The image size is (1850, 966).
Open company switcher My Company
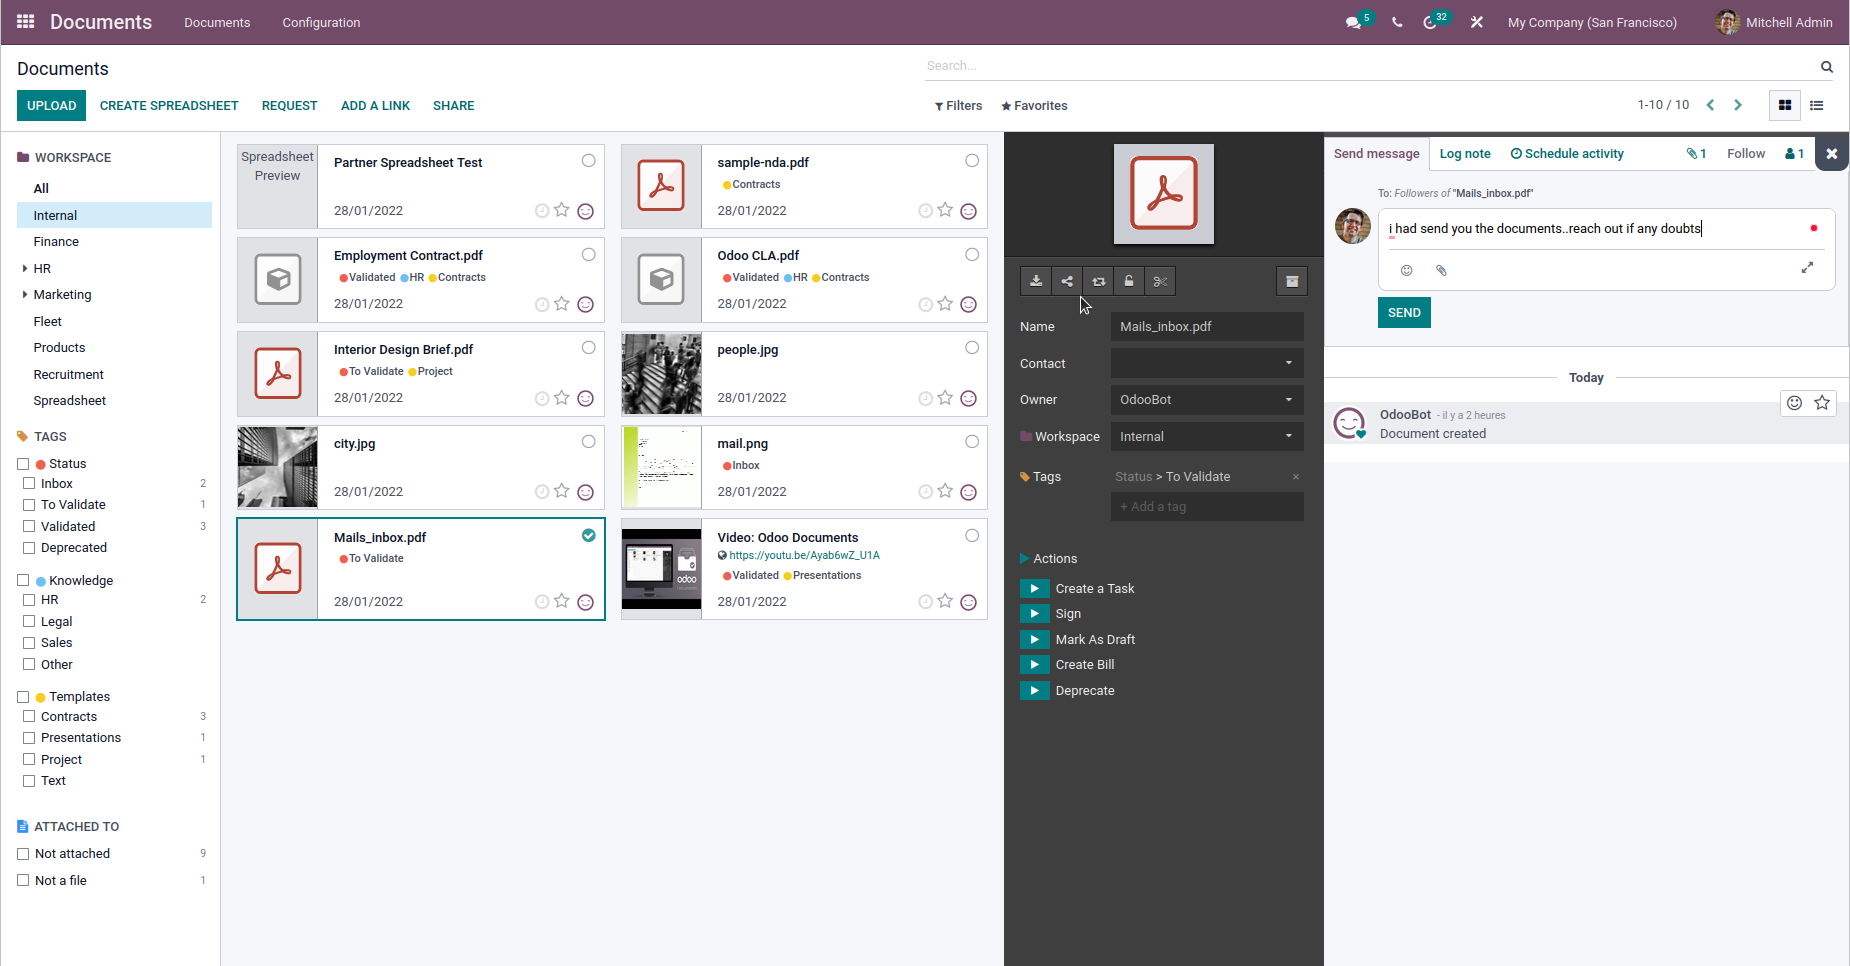1592,22
